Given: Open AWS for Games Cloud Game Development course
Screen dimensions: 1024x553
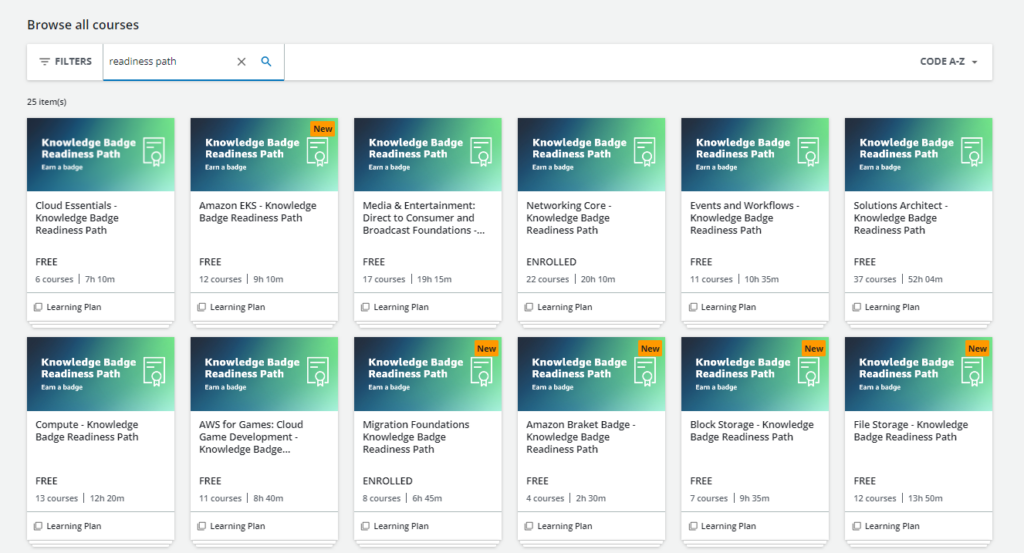Looking at the screenshot, I should (x=250, y=437).
